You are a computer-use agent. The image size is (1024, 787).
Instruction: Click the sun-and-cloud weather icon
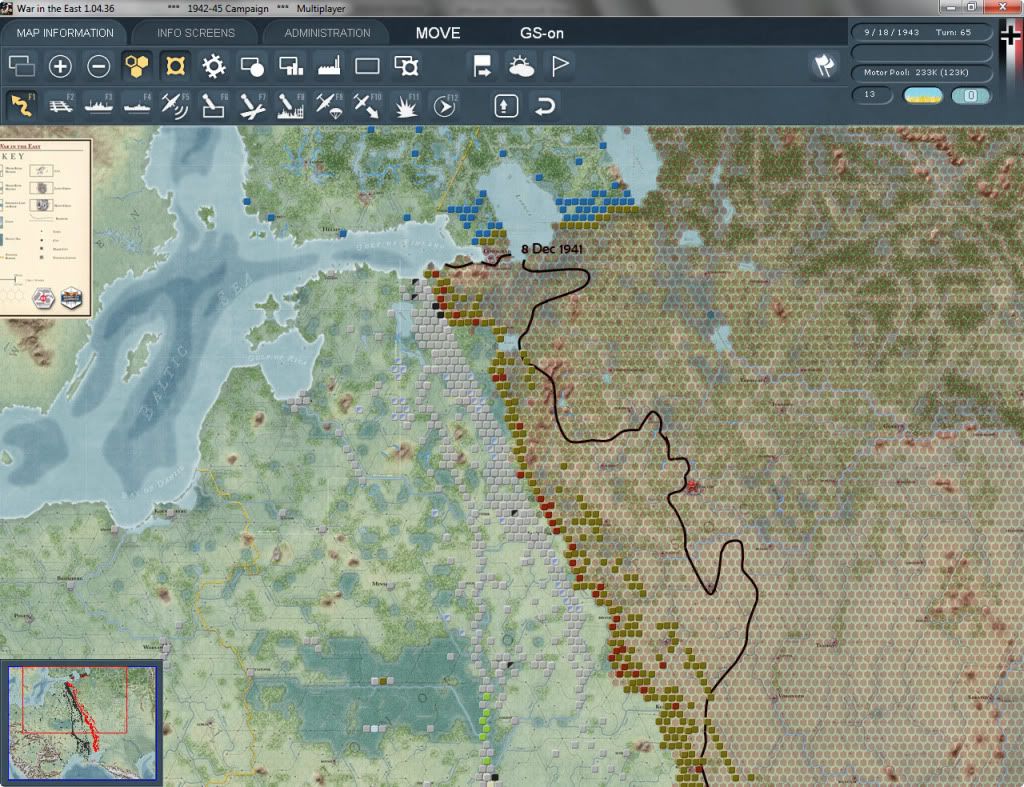point(520,66)
